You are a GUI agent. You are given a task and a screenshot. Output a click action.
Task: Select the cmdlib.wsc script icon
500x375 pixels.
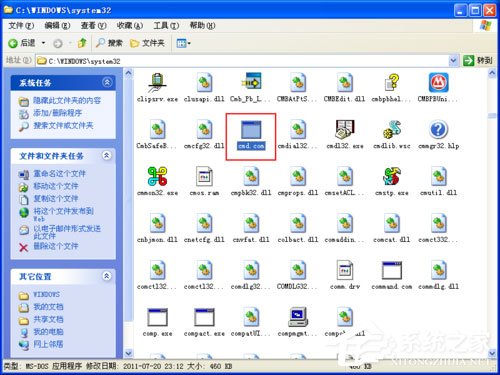[x=392, y=129]
